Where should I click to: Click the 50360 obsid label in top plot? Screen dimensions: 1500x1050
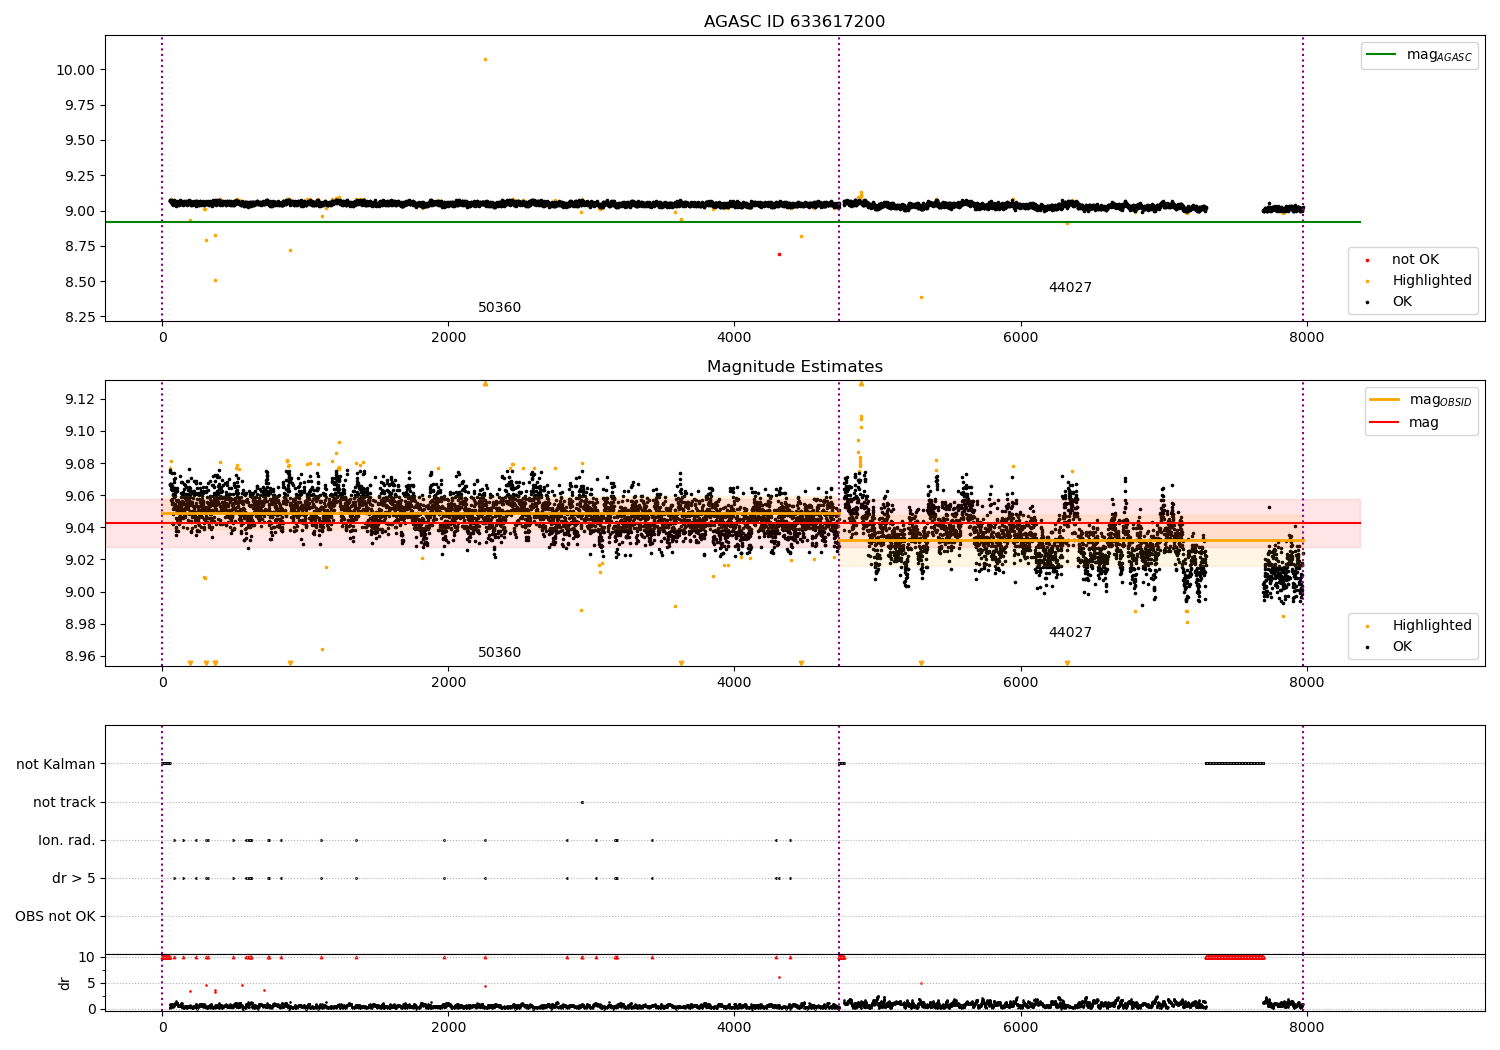[499, 308]
